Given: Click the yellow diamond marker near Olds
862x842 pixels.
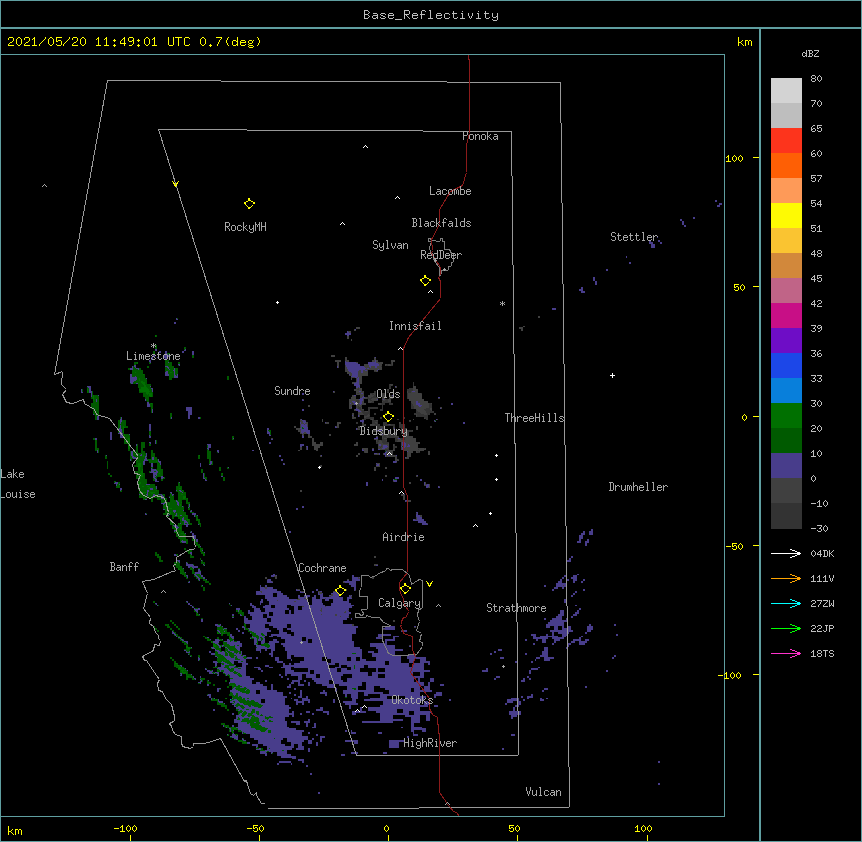Looking at the screenshot, I should [388, 417].
